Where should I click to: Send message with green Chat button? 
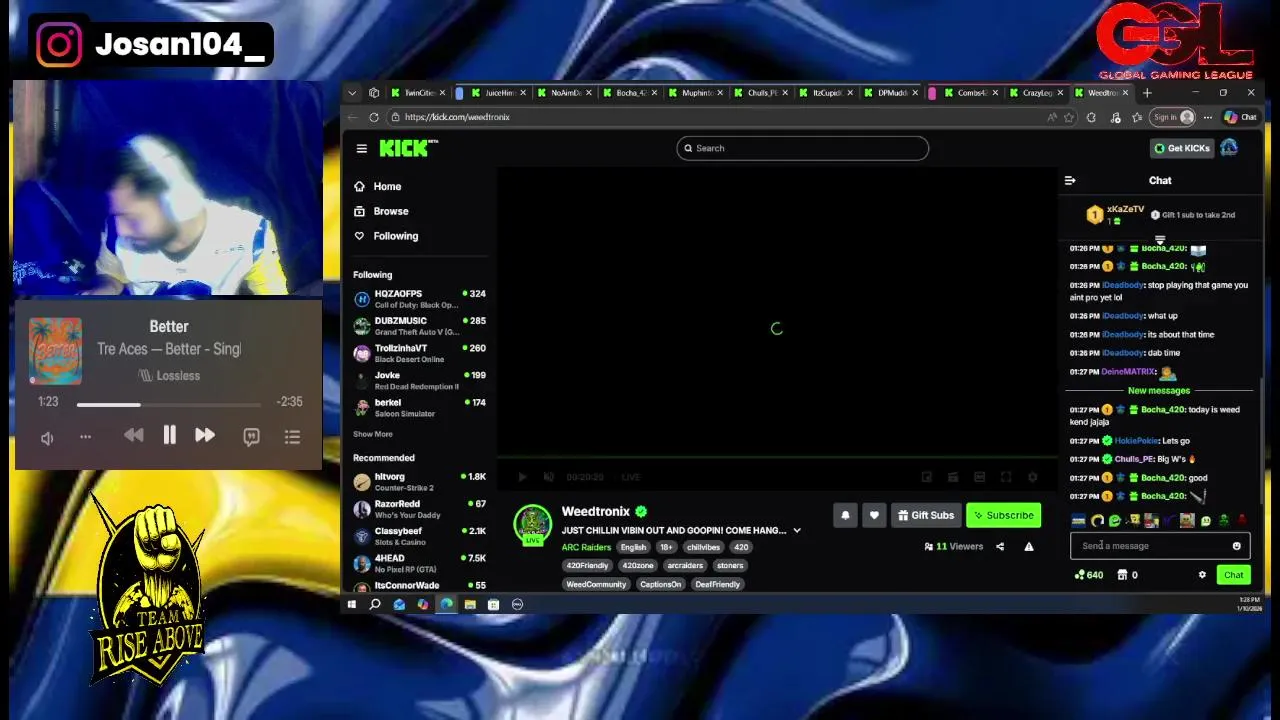(x=1233, y=575)
